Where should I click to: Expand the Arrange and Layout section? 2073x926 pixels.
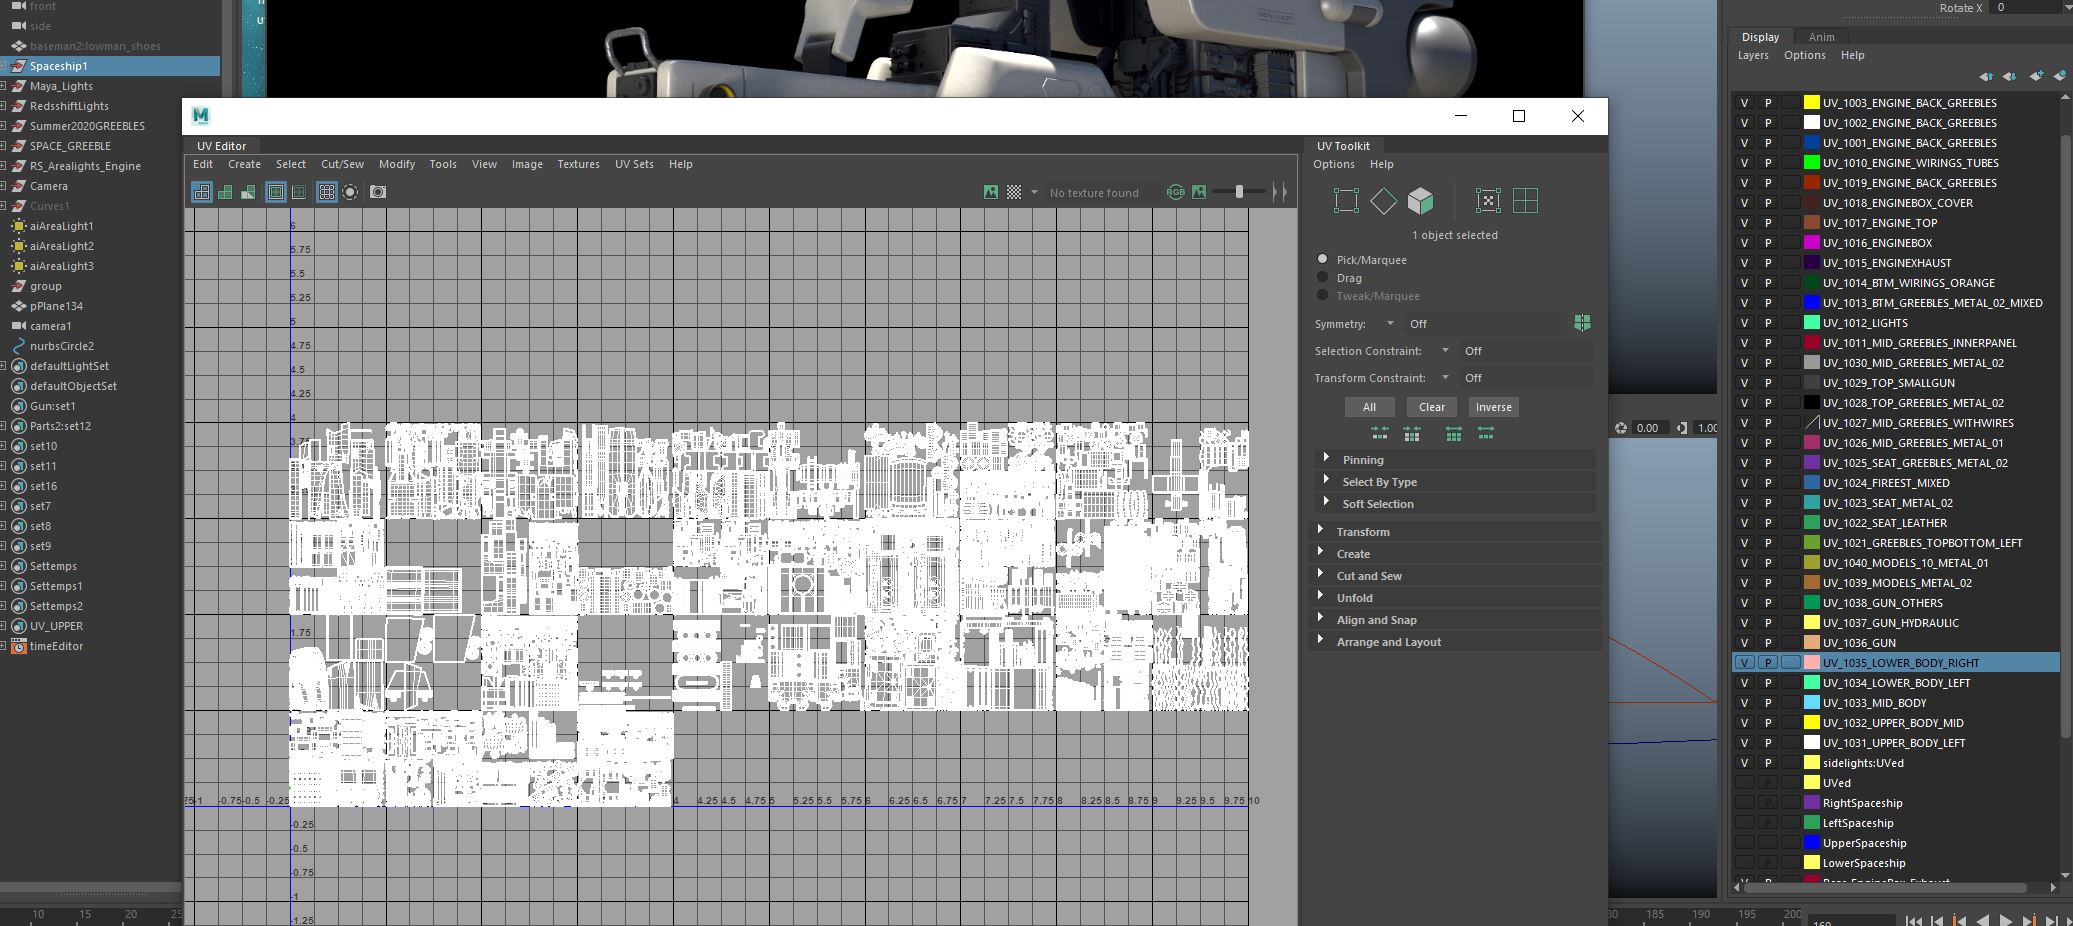[x=1388, y=642]
